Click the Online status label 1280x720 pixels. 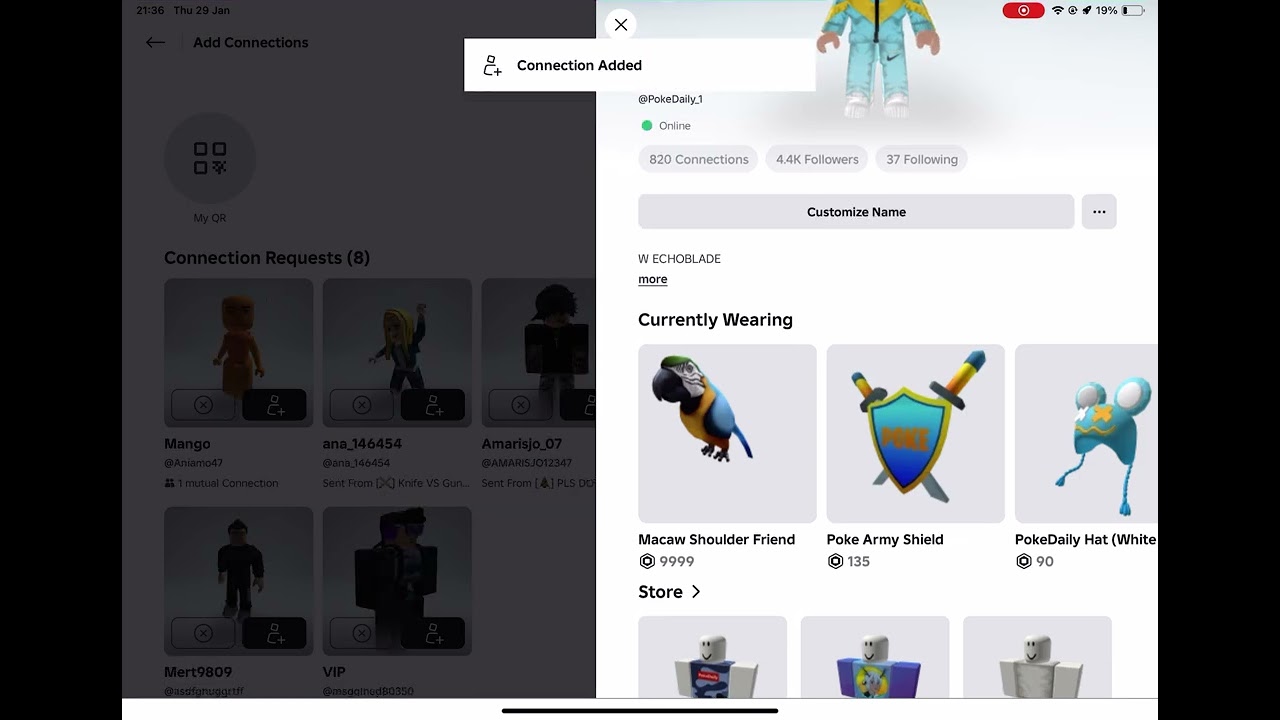click(x=675, y=126)
